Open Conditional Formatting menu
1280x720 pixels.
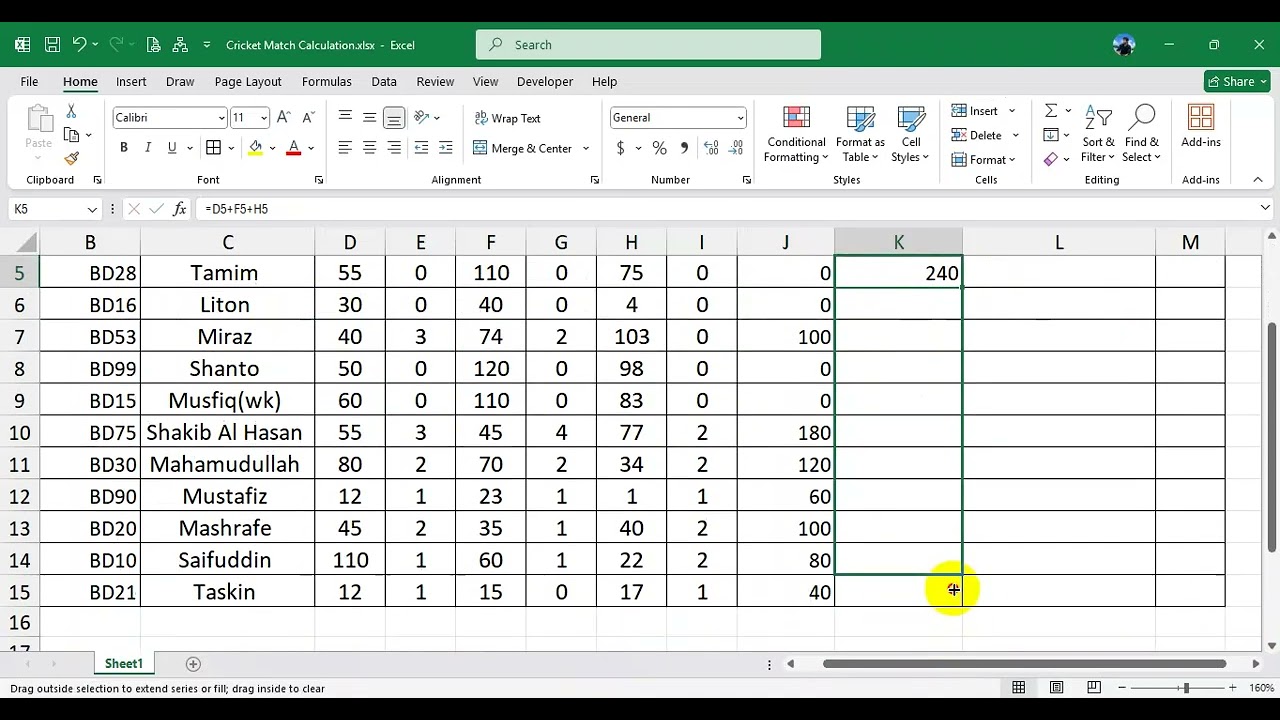[796, 134]
